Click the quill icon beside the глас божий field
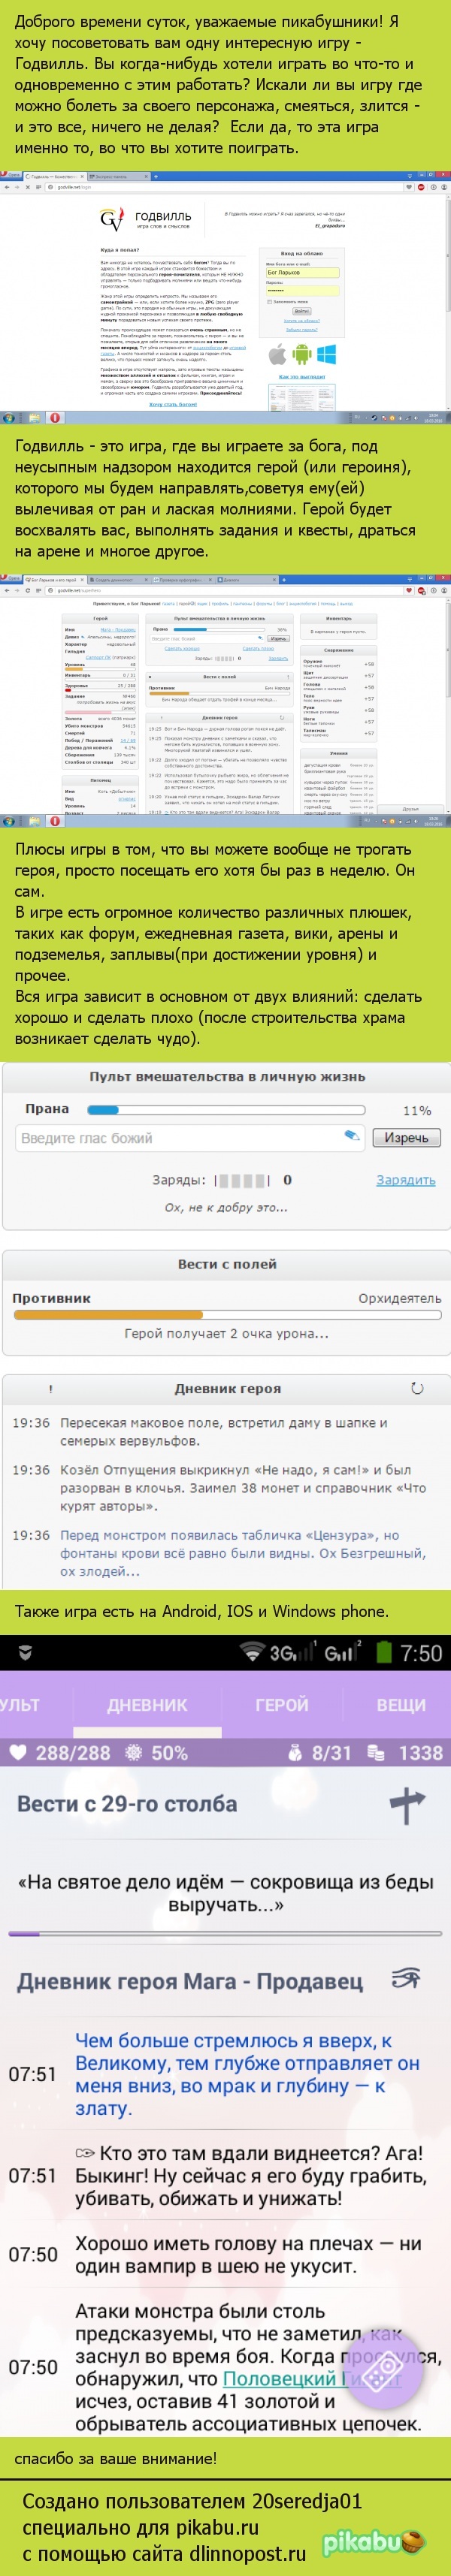Viewport: 451px width, 2576px height. coord(352,1136)
